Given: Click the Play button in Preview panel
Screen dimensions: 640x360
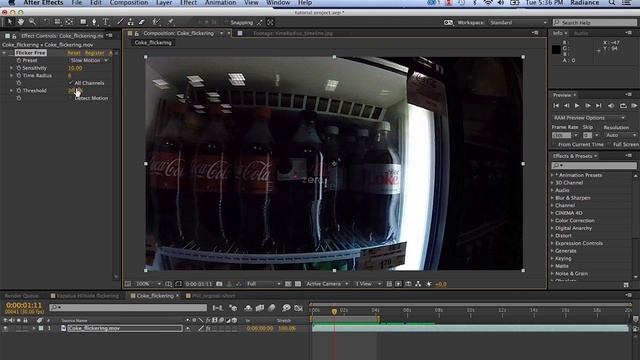Looking at the screenshot, I should (577, 106).
